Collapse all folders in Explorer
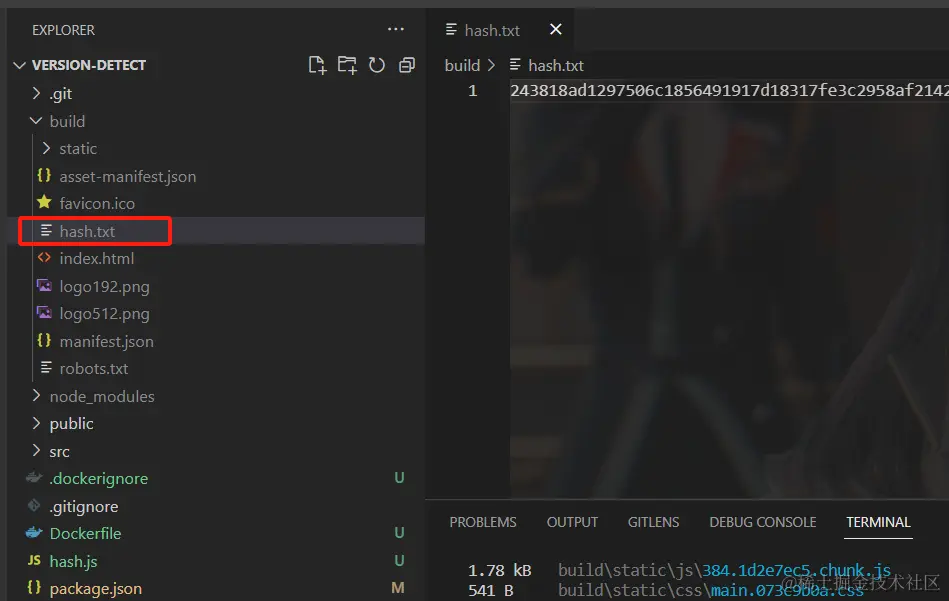This screenshot has height=601, width=949. (407, 65)
